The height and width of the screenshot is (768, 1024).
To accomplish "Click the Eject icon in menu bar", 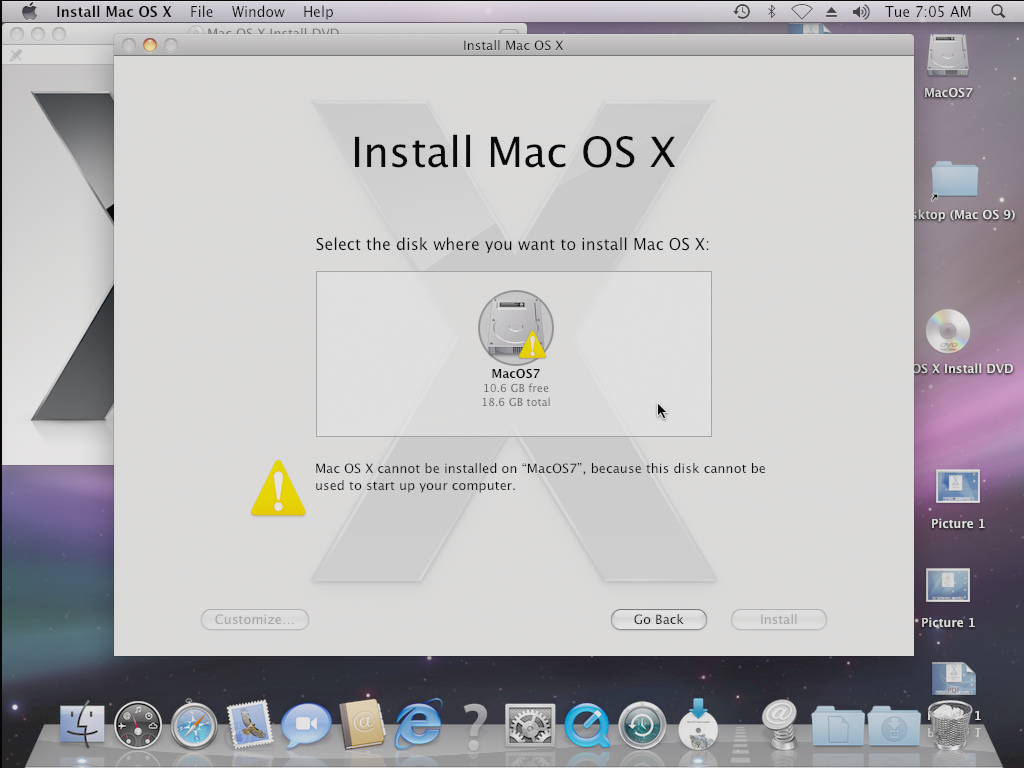I will [831, 11].
